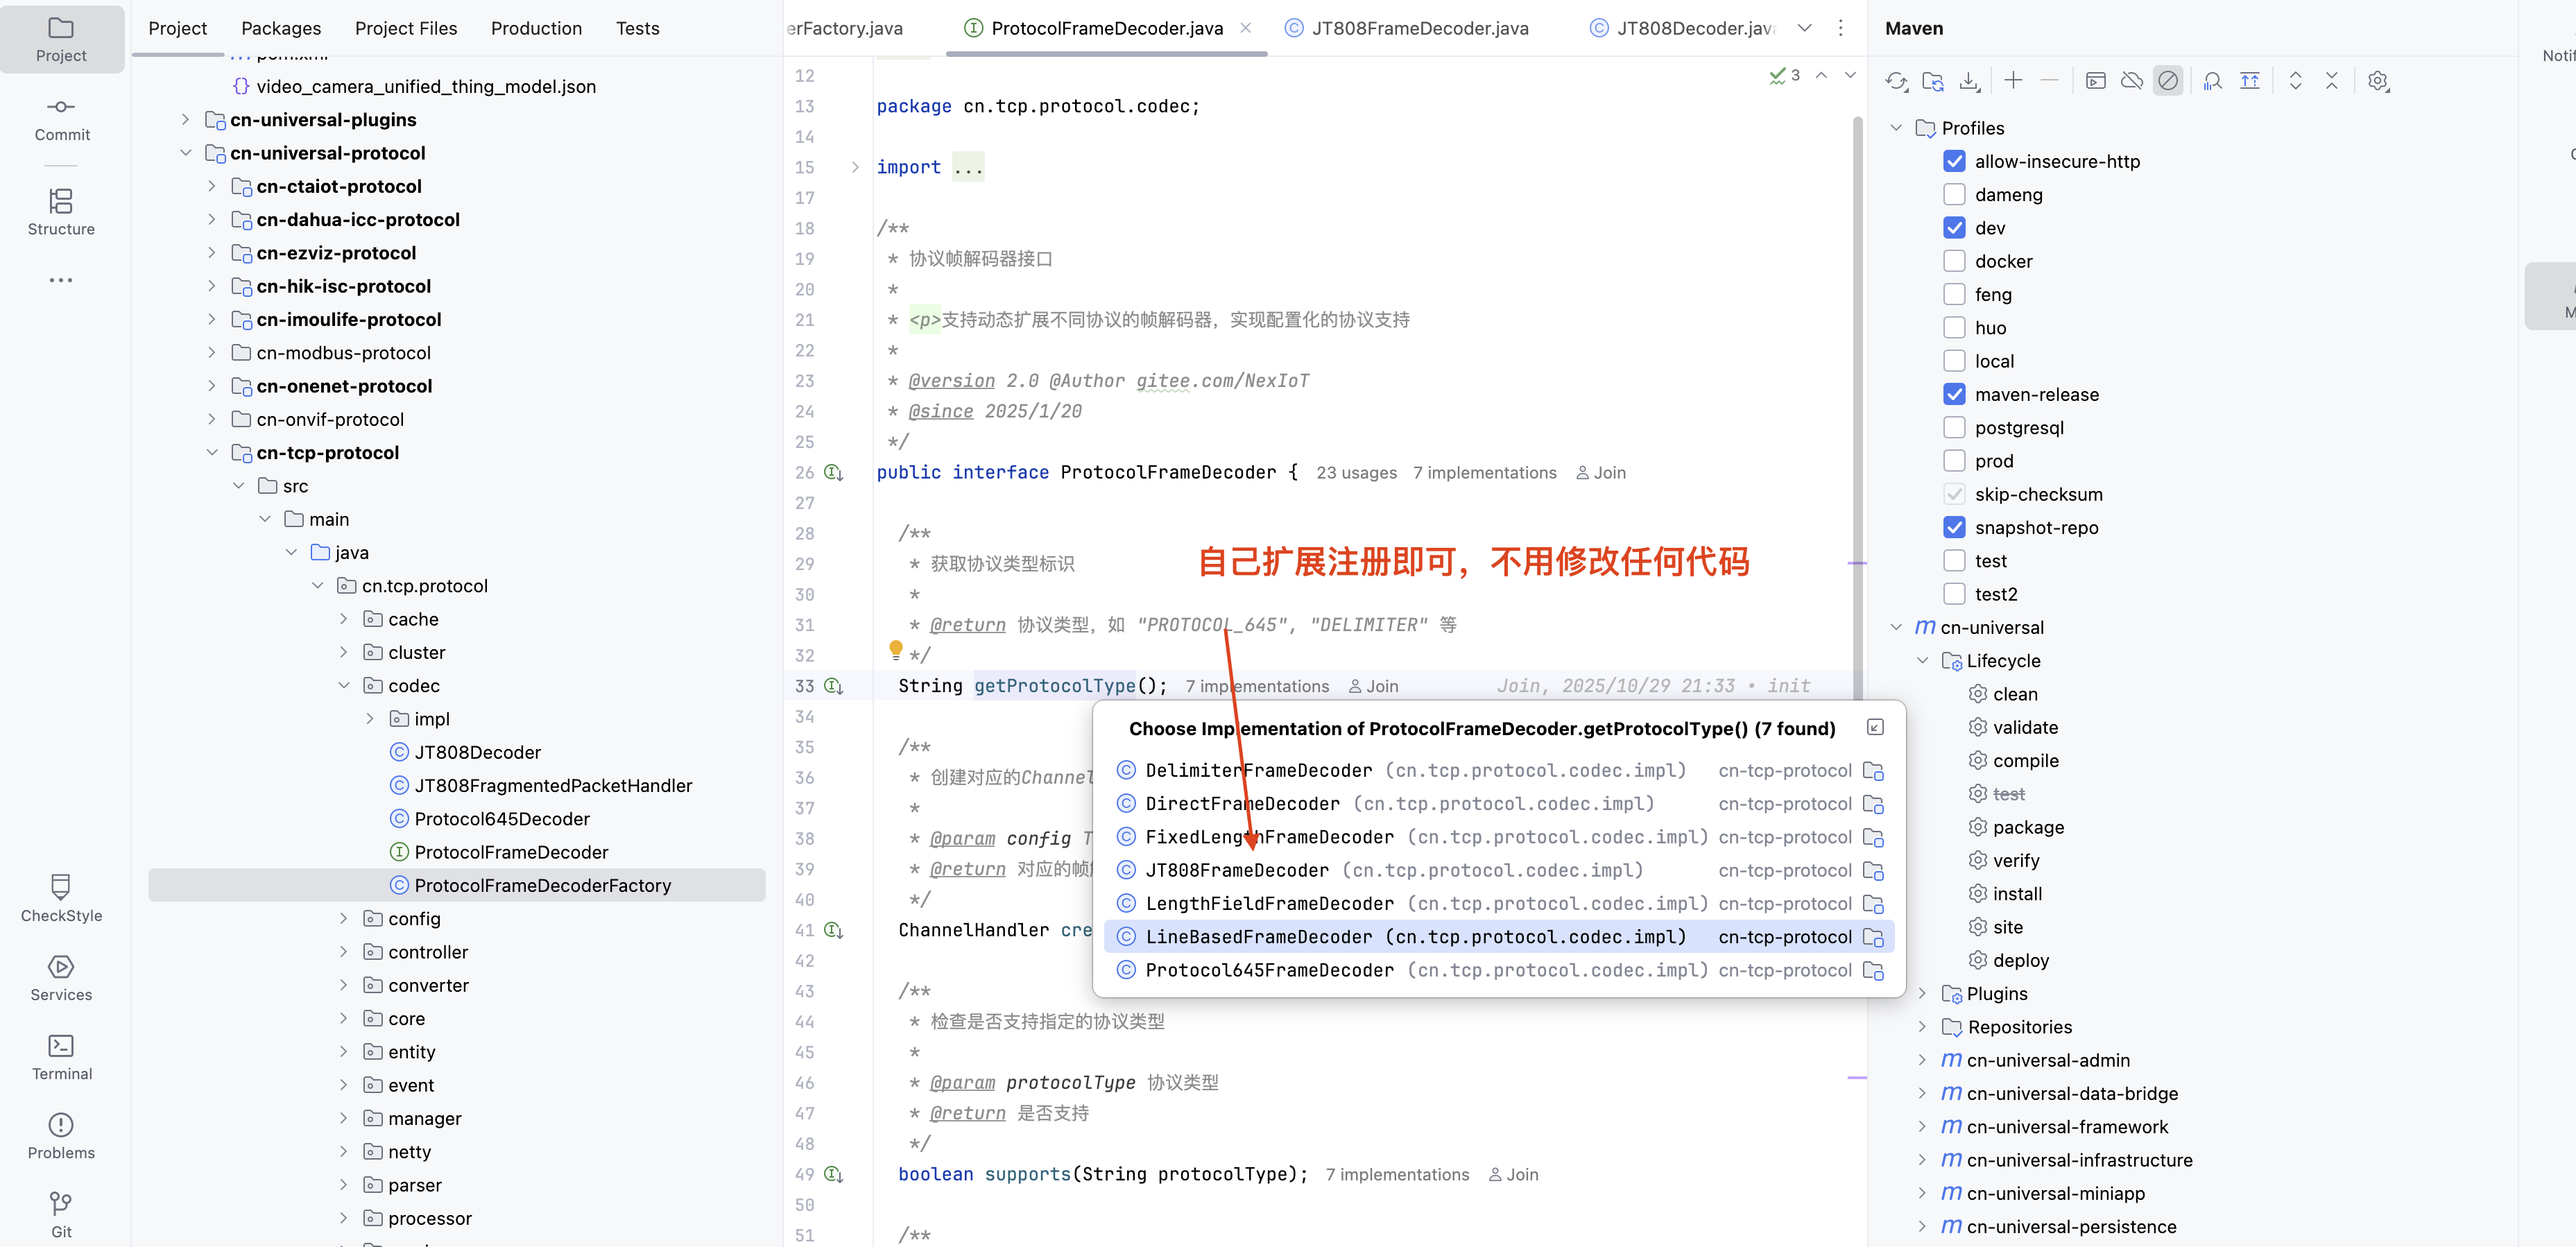
Task: Click Maven show dependencies up-arrows icon
Action: (2249, 81)
